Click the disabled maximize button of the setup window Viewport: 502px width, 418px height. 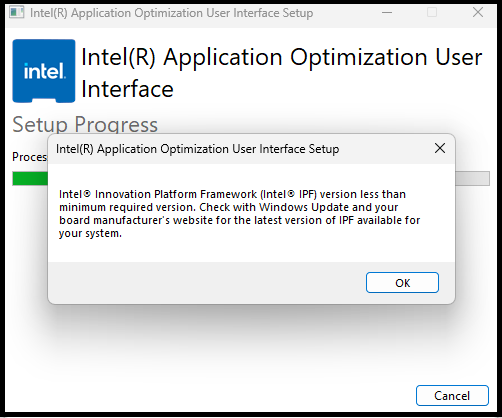coord(432,13)
